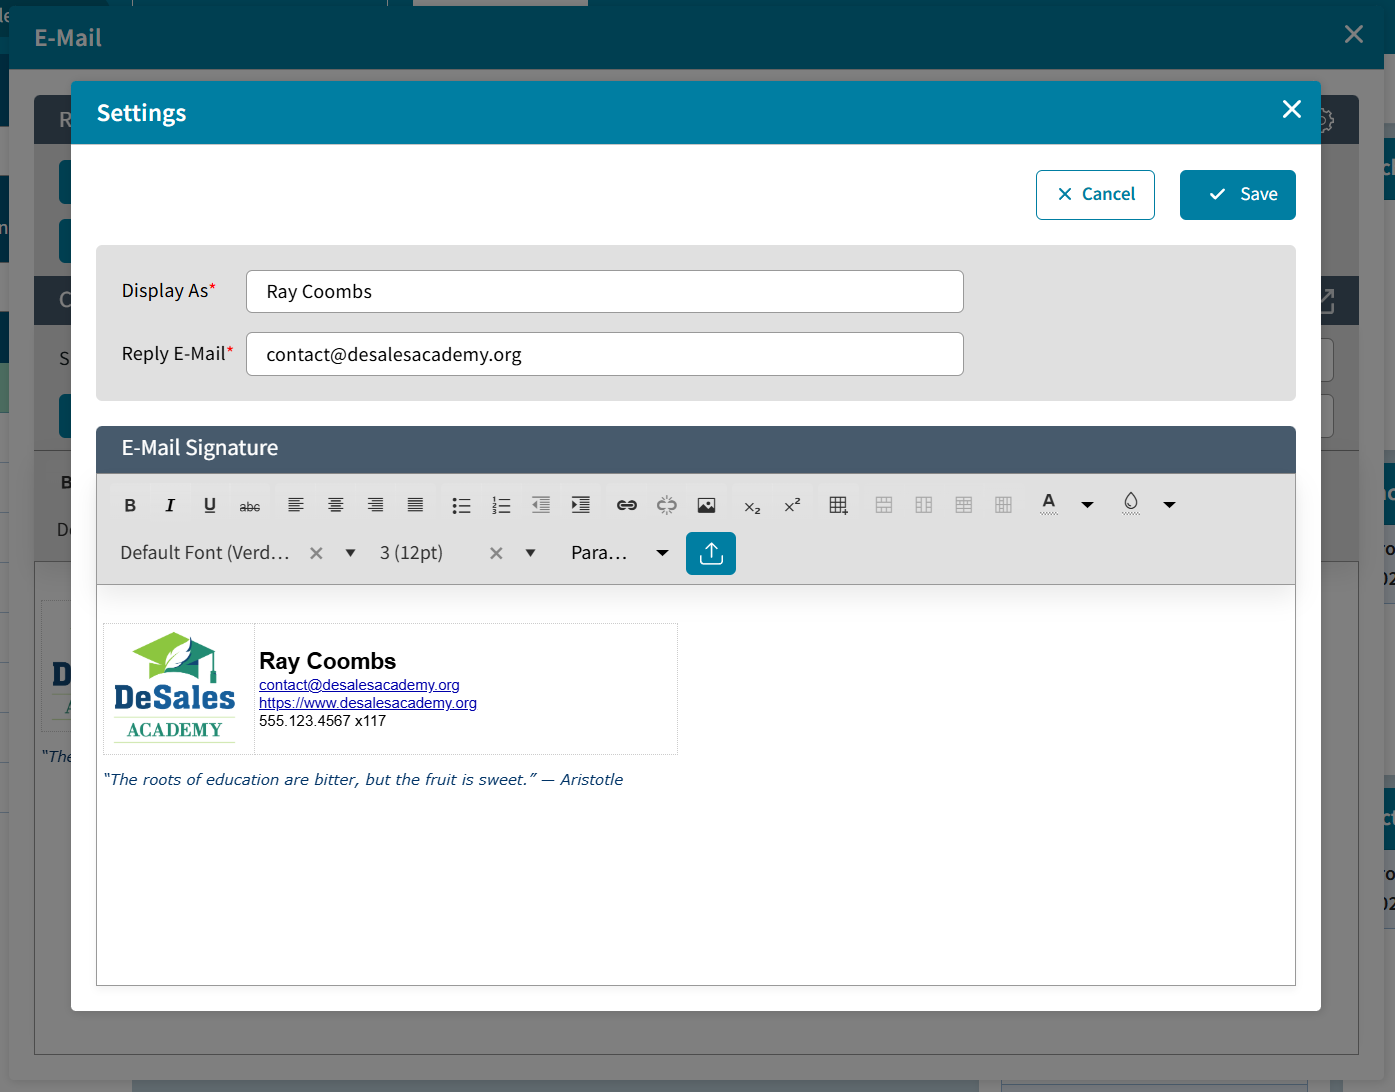Toggle justified text alignment
The height and width of the screenshot is (1092, 1395).
tap(415, 504)
